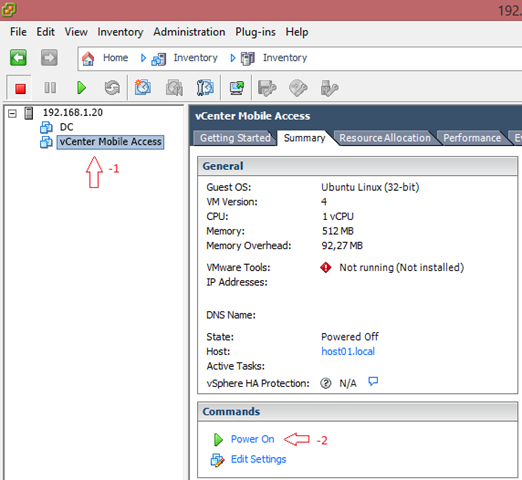Click the red VMware Tools warning icon
This screenshot has width=522, height=480.
point(326,267)
